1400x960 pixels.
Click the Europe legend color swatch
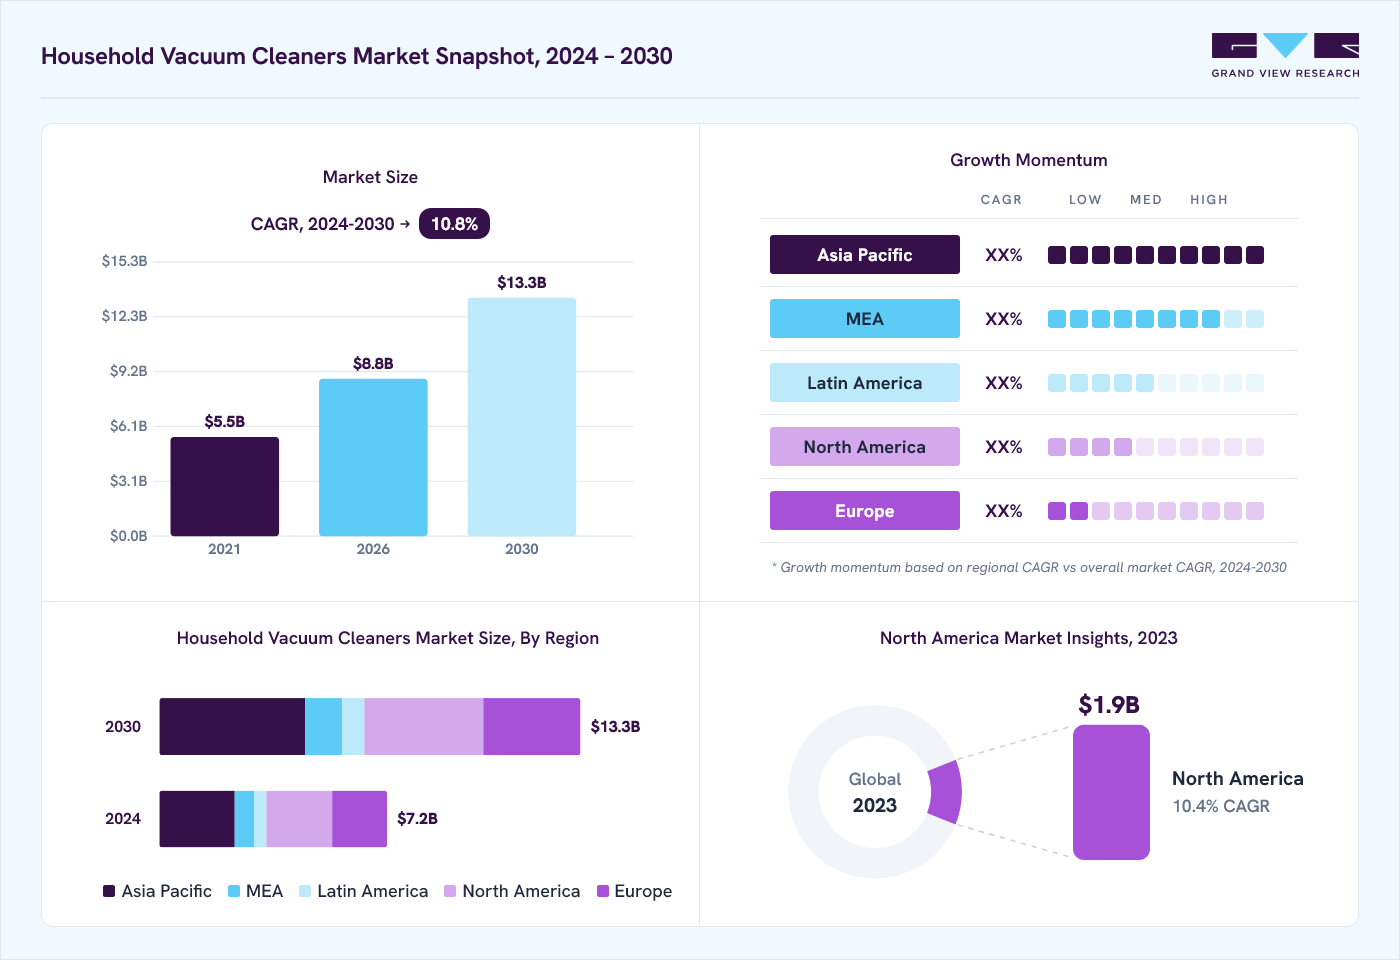603,891
